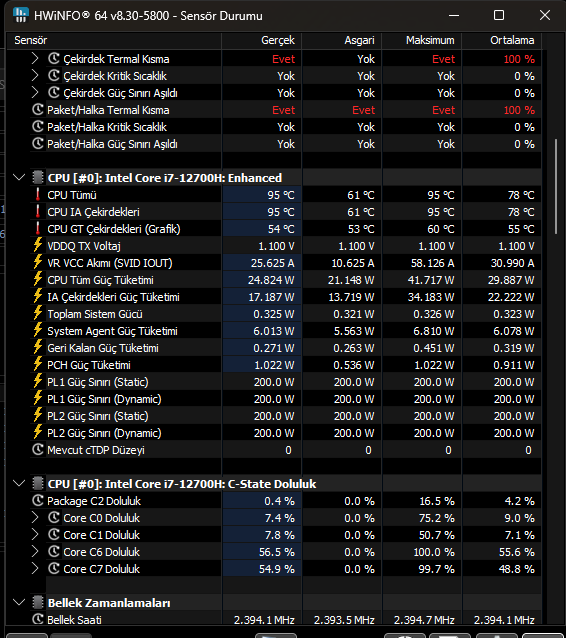Expand the Core C1 Doluluk row

coord(35,535)
